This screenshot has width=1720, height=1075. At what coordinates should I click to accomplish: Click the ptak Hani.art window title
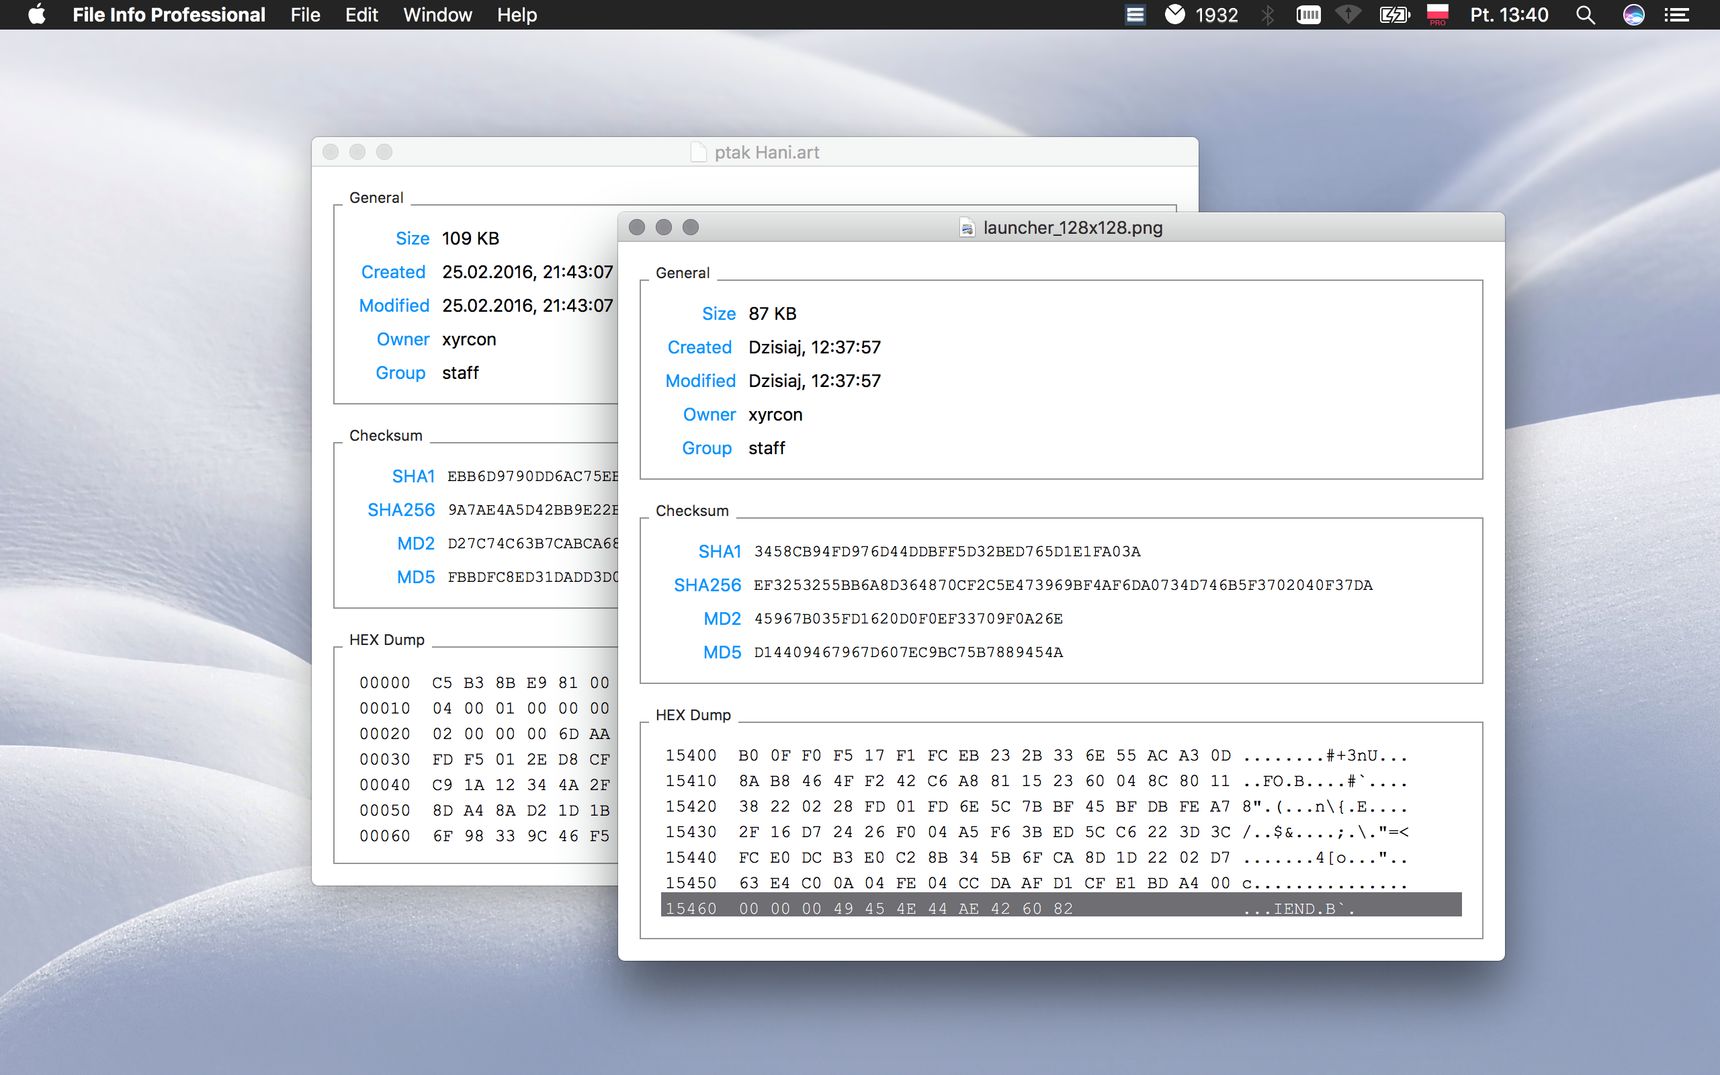pyautogui.click(x=767, y=152)
